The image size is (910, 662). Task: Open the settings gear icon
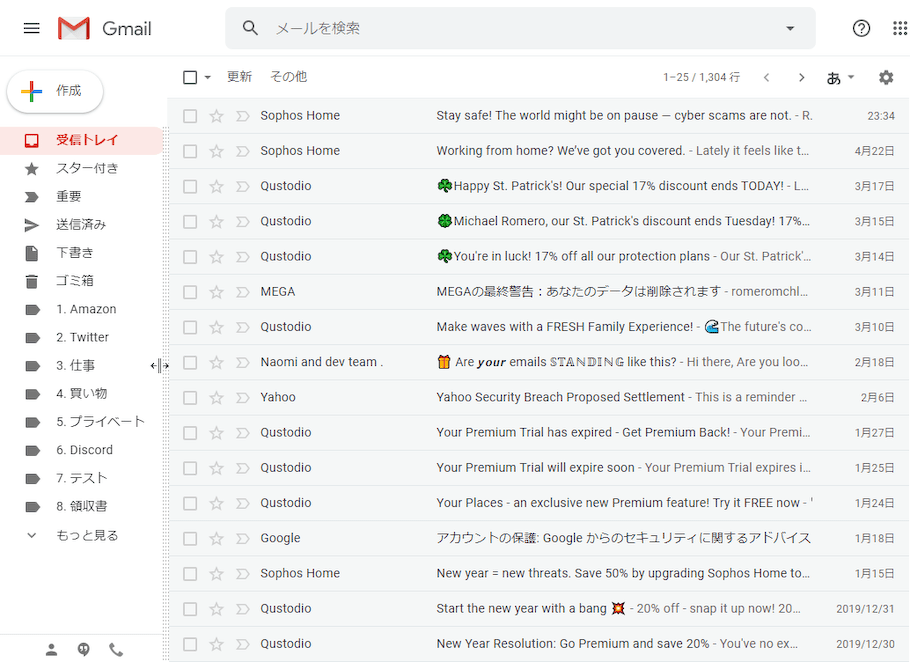886,77
